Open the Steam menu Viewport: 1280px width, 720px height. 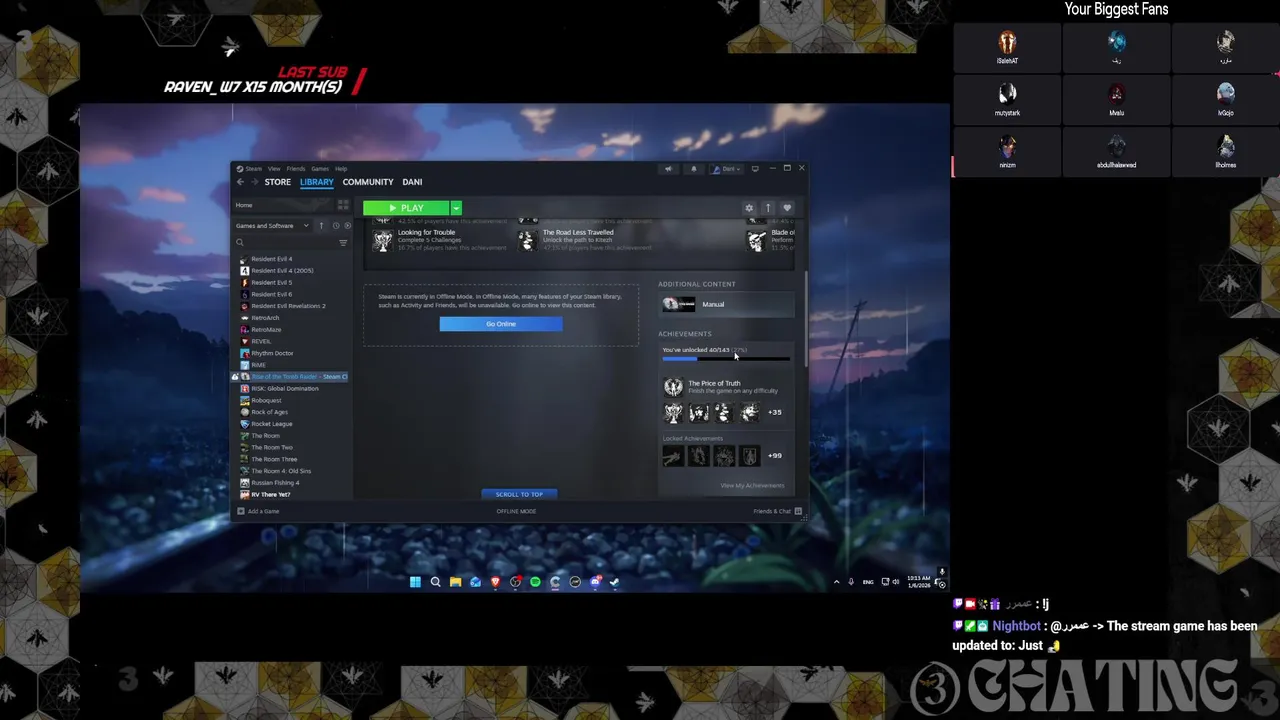click(254, 169)
